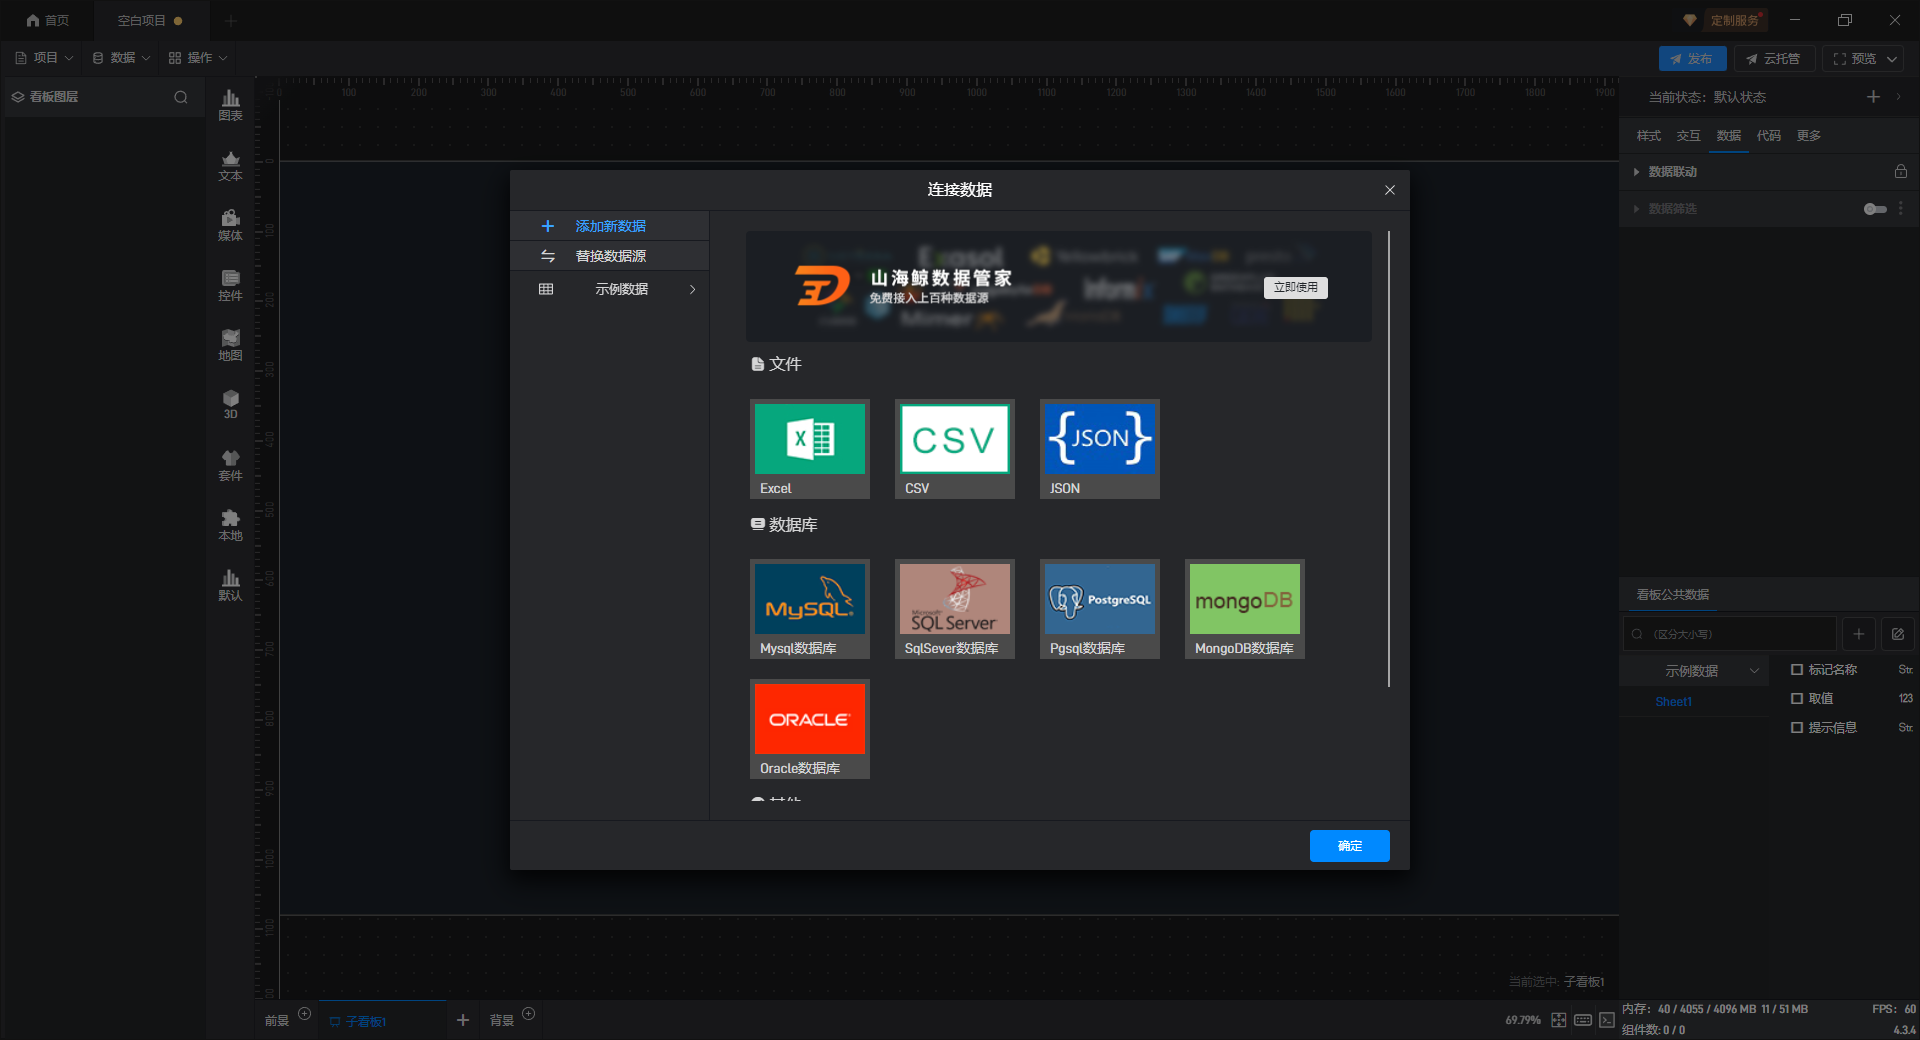
Task: Click the 区分大小写 search field
Action: coord(1729,634)
